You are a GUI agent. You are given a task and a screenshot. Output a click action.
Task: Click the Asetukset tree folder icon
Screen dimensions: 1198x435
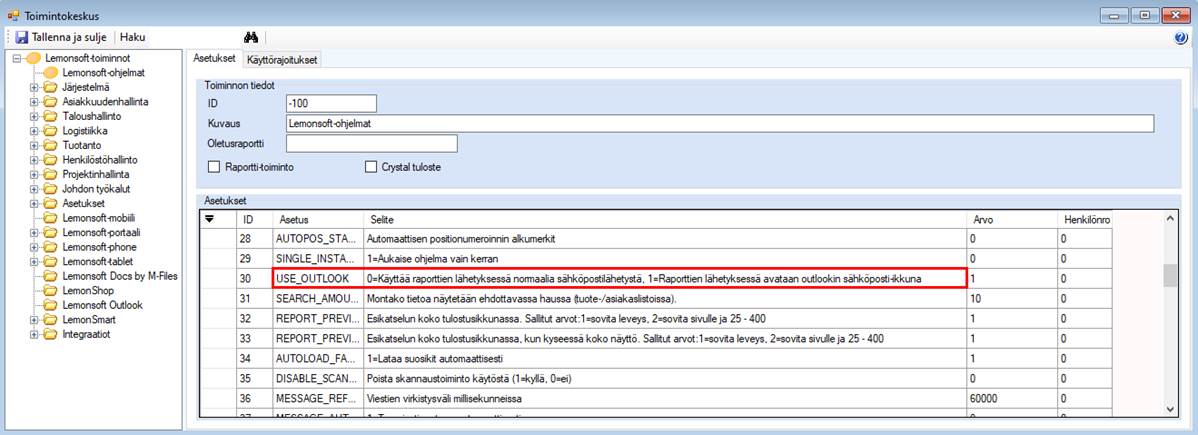tap(50, 203)
